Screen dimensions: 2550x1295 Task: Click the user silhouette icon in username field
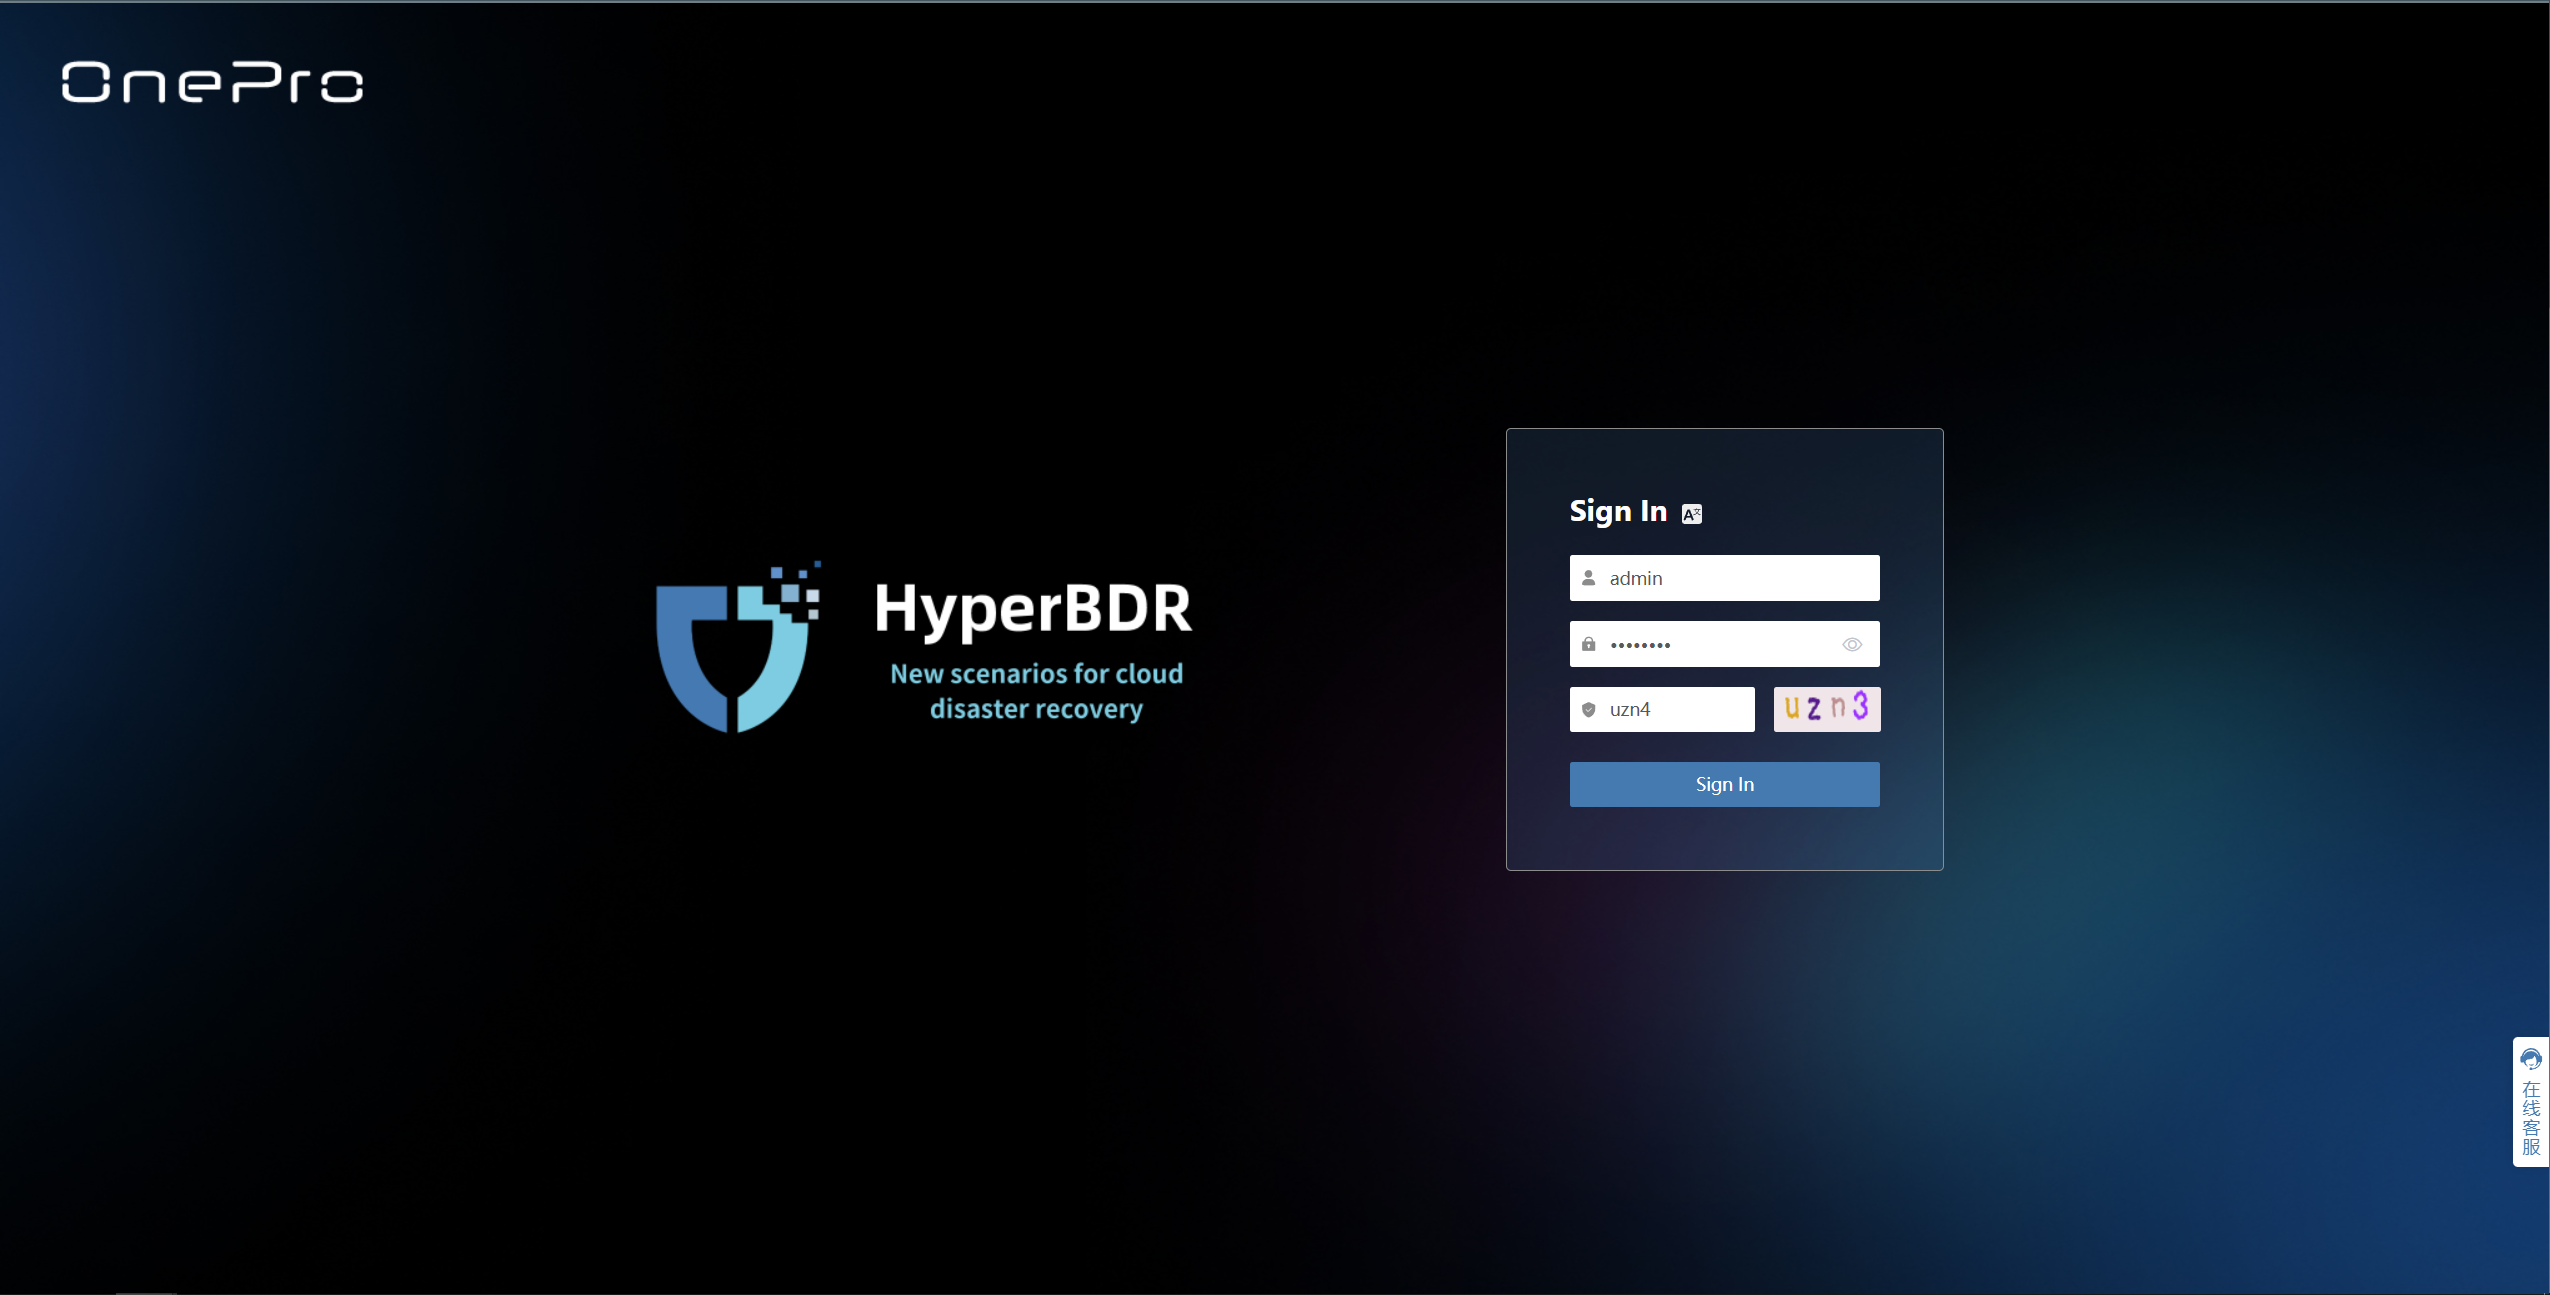(x=1588, y=578)
